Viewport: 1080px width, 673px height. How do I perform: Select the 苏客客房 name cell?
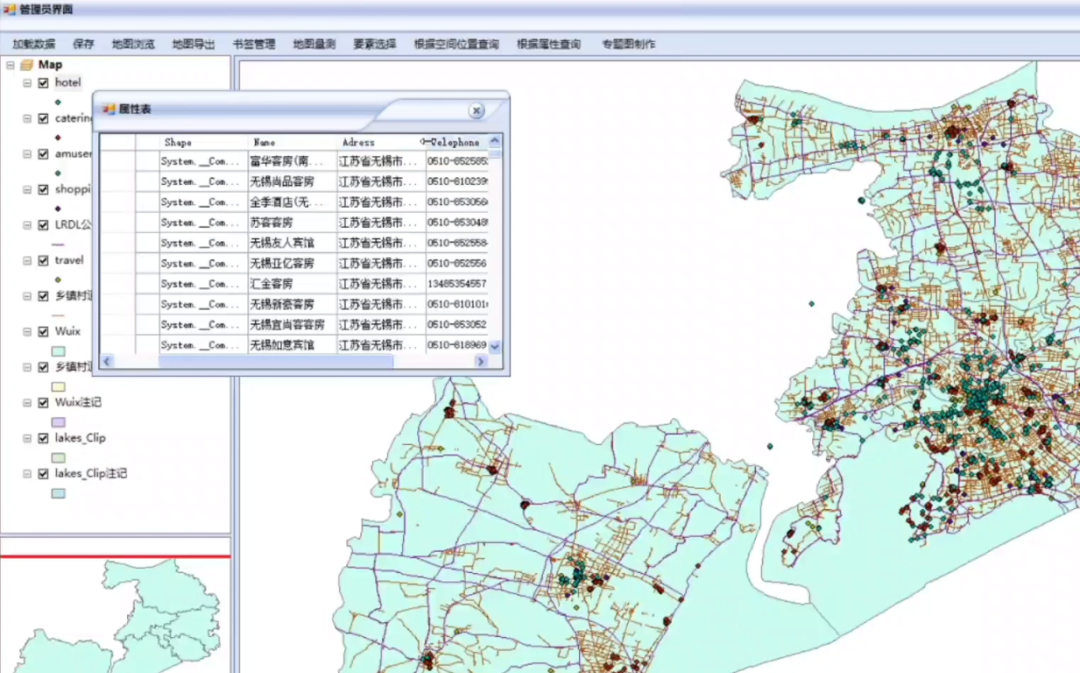(292, 222)
